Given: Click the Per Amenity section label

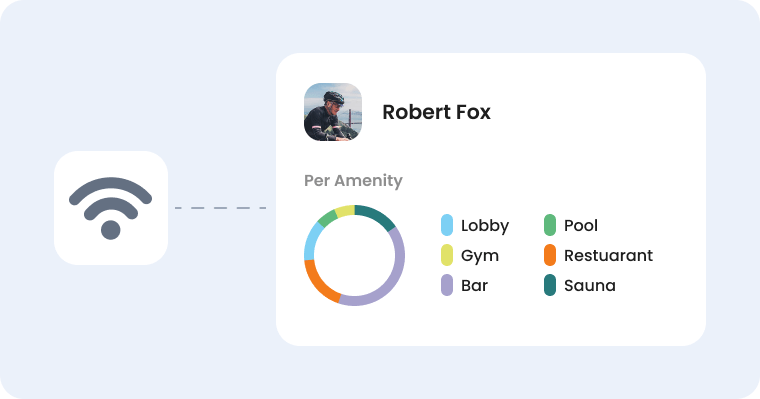Looking at the screenshot, I should pos(353,180).
